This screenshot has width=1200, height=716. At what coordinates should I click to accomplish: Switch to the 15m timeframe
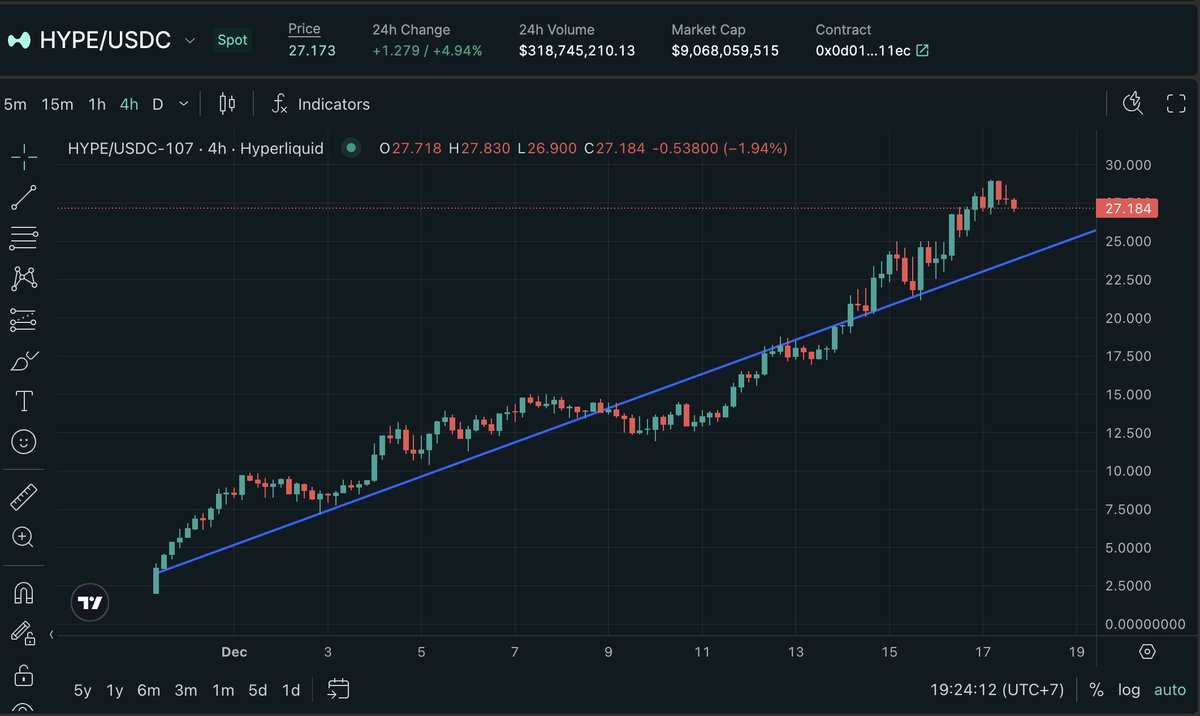coord(58,104)
